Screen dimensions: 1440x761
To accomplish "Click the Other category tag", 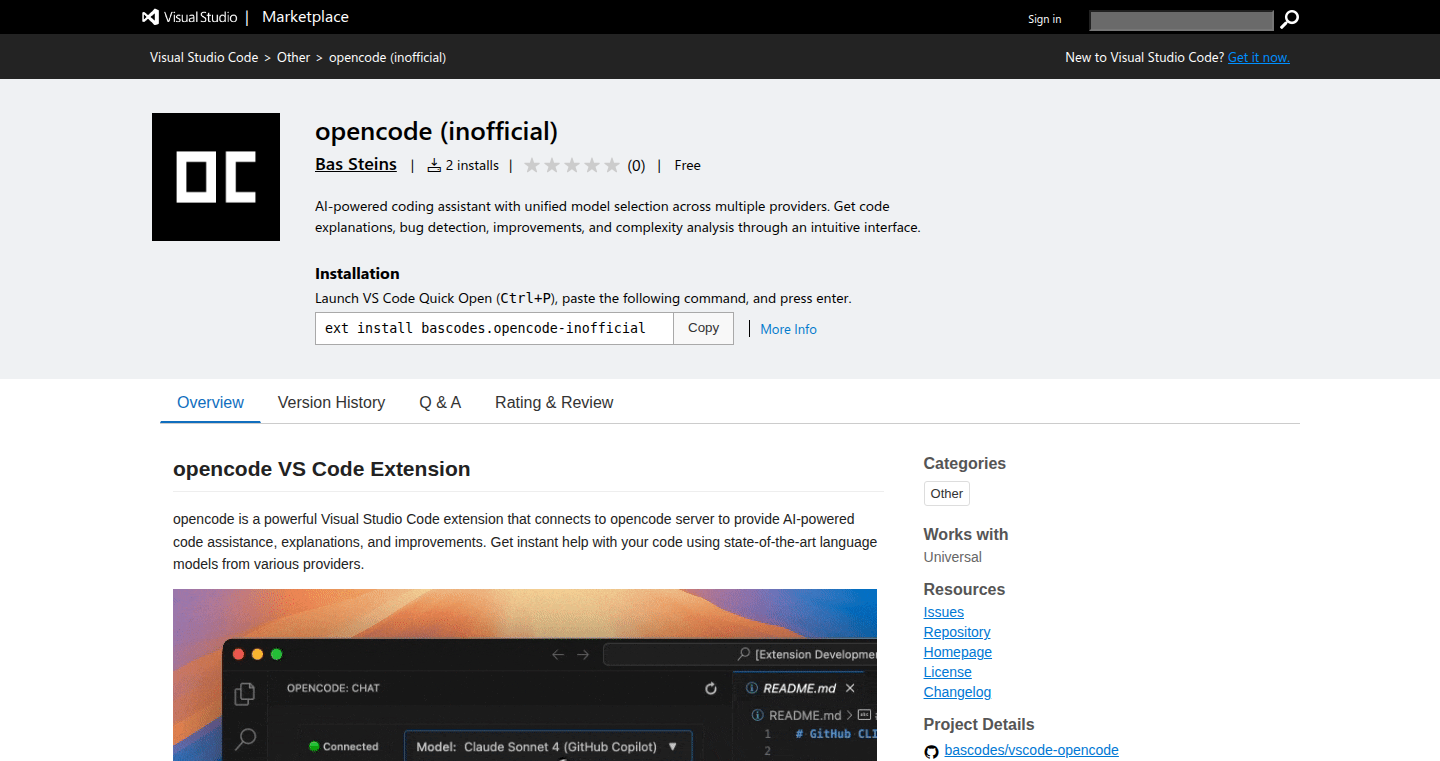I will point(947,494).
